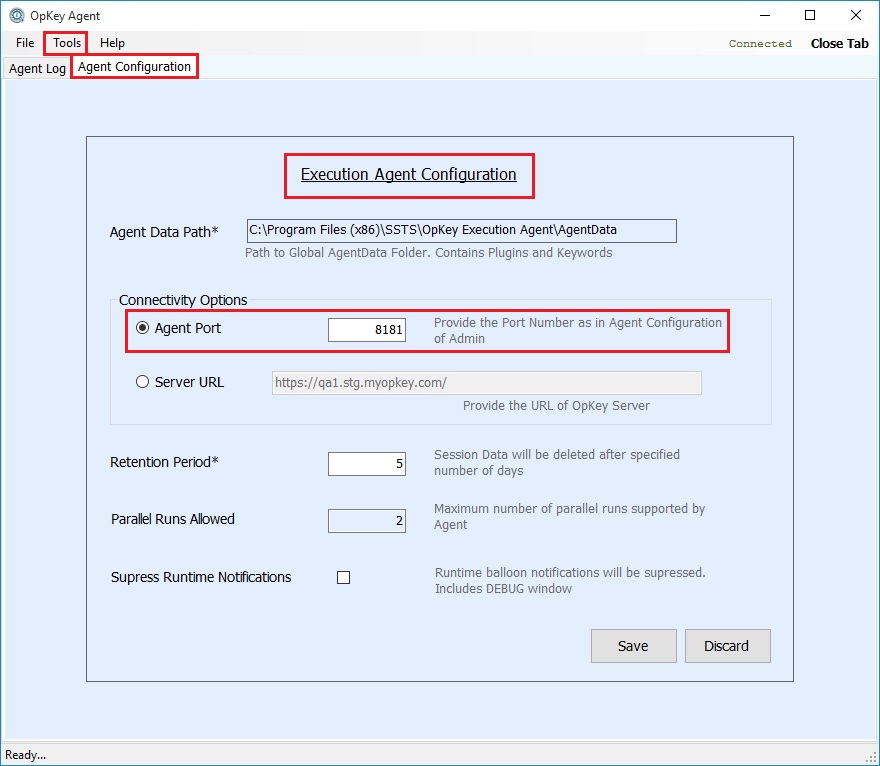Close the OpKey Agent window
This screenshot has width=880, height=766.
pyautogui.click(x=856, y=15)
